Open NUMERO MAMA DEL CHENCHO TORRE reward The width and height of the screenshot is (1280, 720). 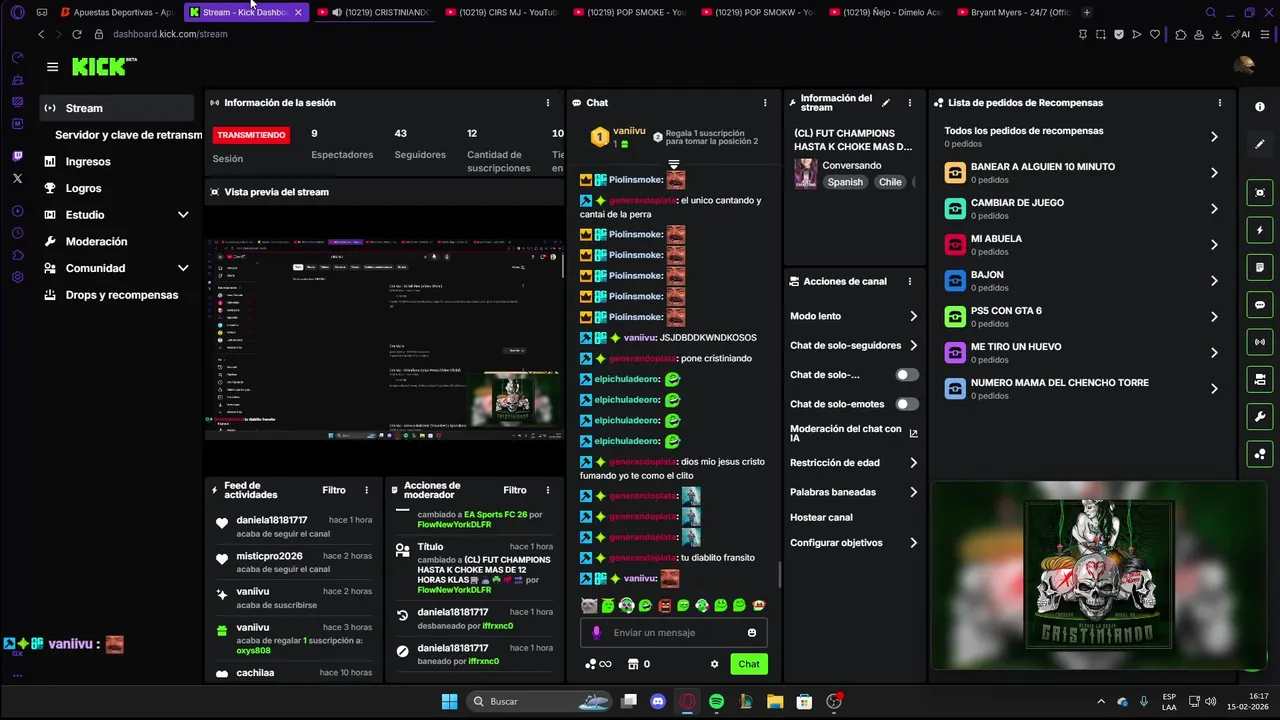pos(1082,389)
